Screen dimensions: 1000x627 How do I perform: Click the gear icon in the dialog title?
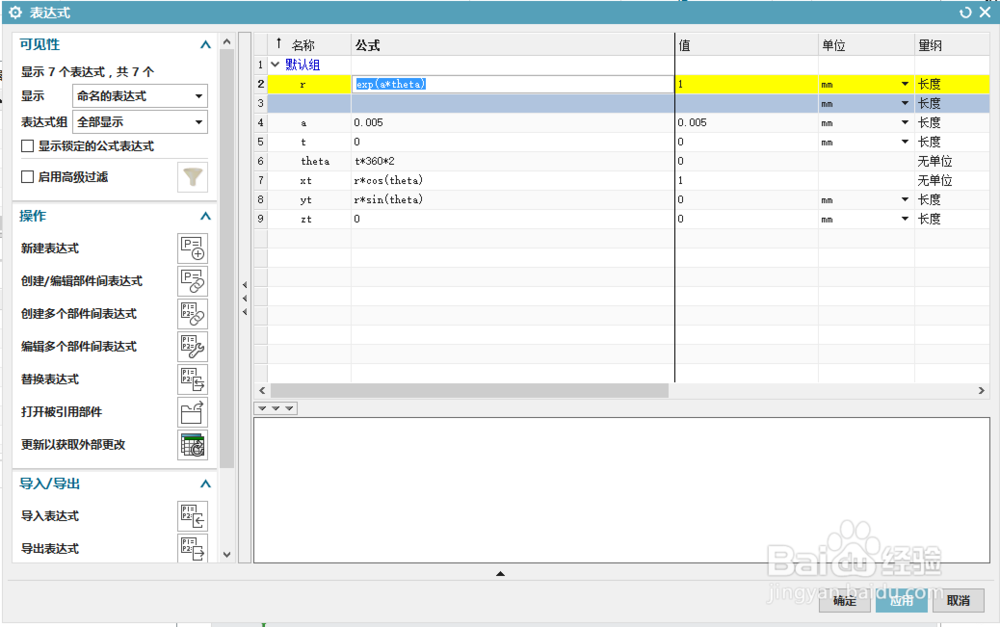15,12
